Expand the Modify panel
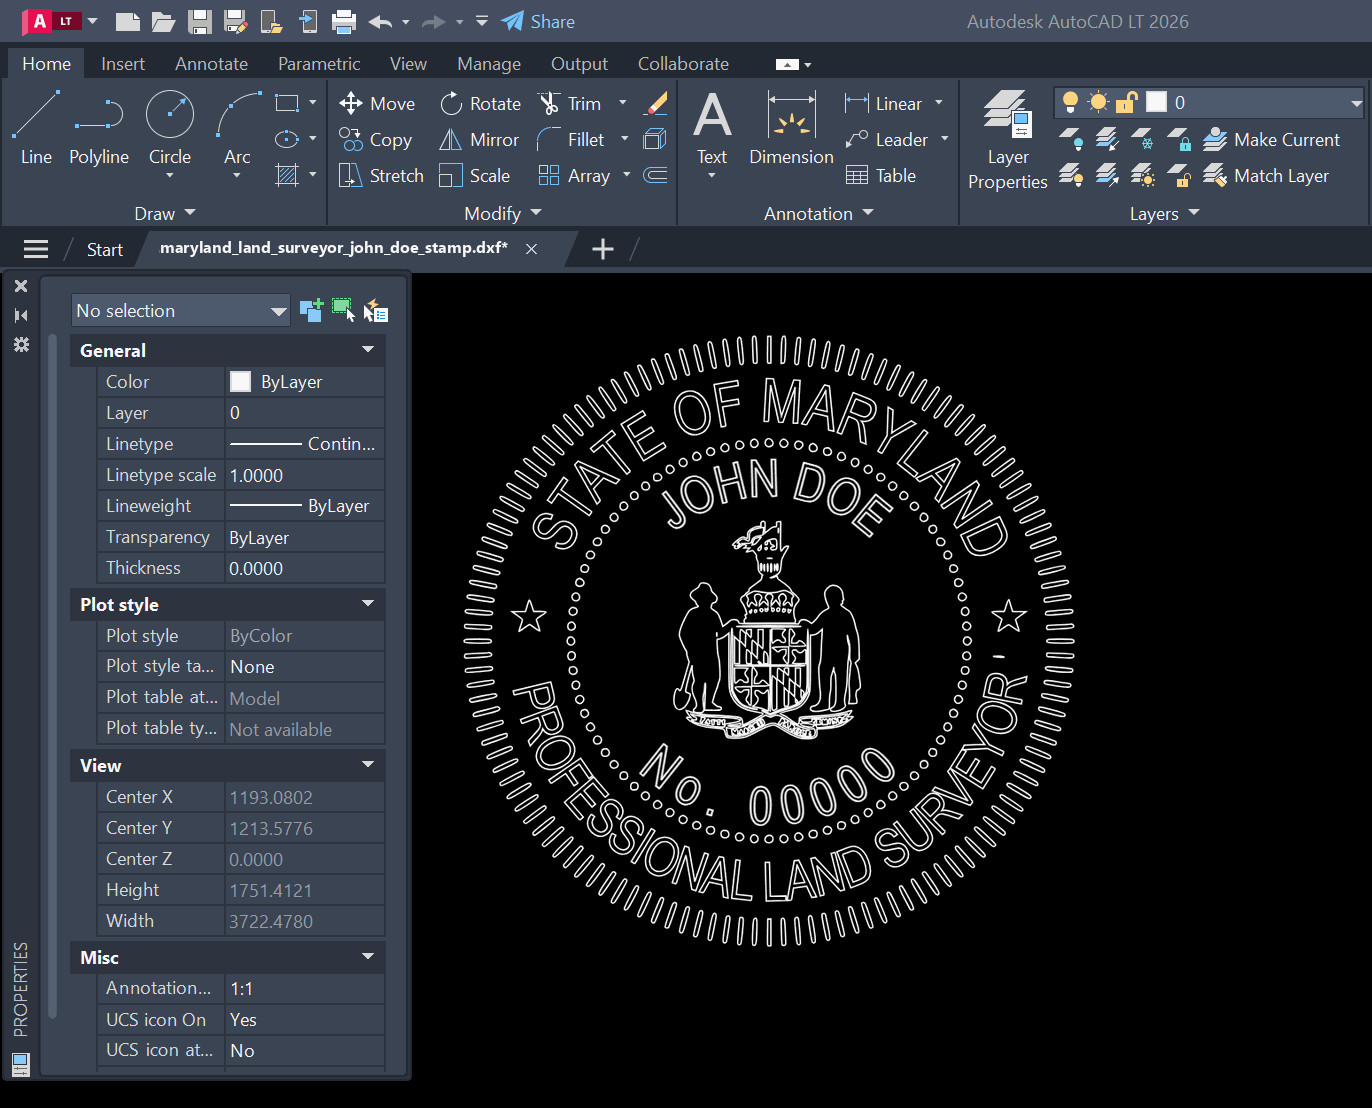This screenshot has width=1372, height=1108. point(503,213)
